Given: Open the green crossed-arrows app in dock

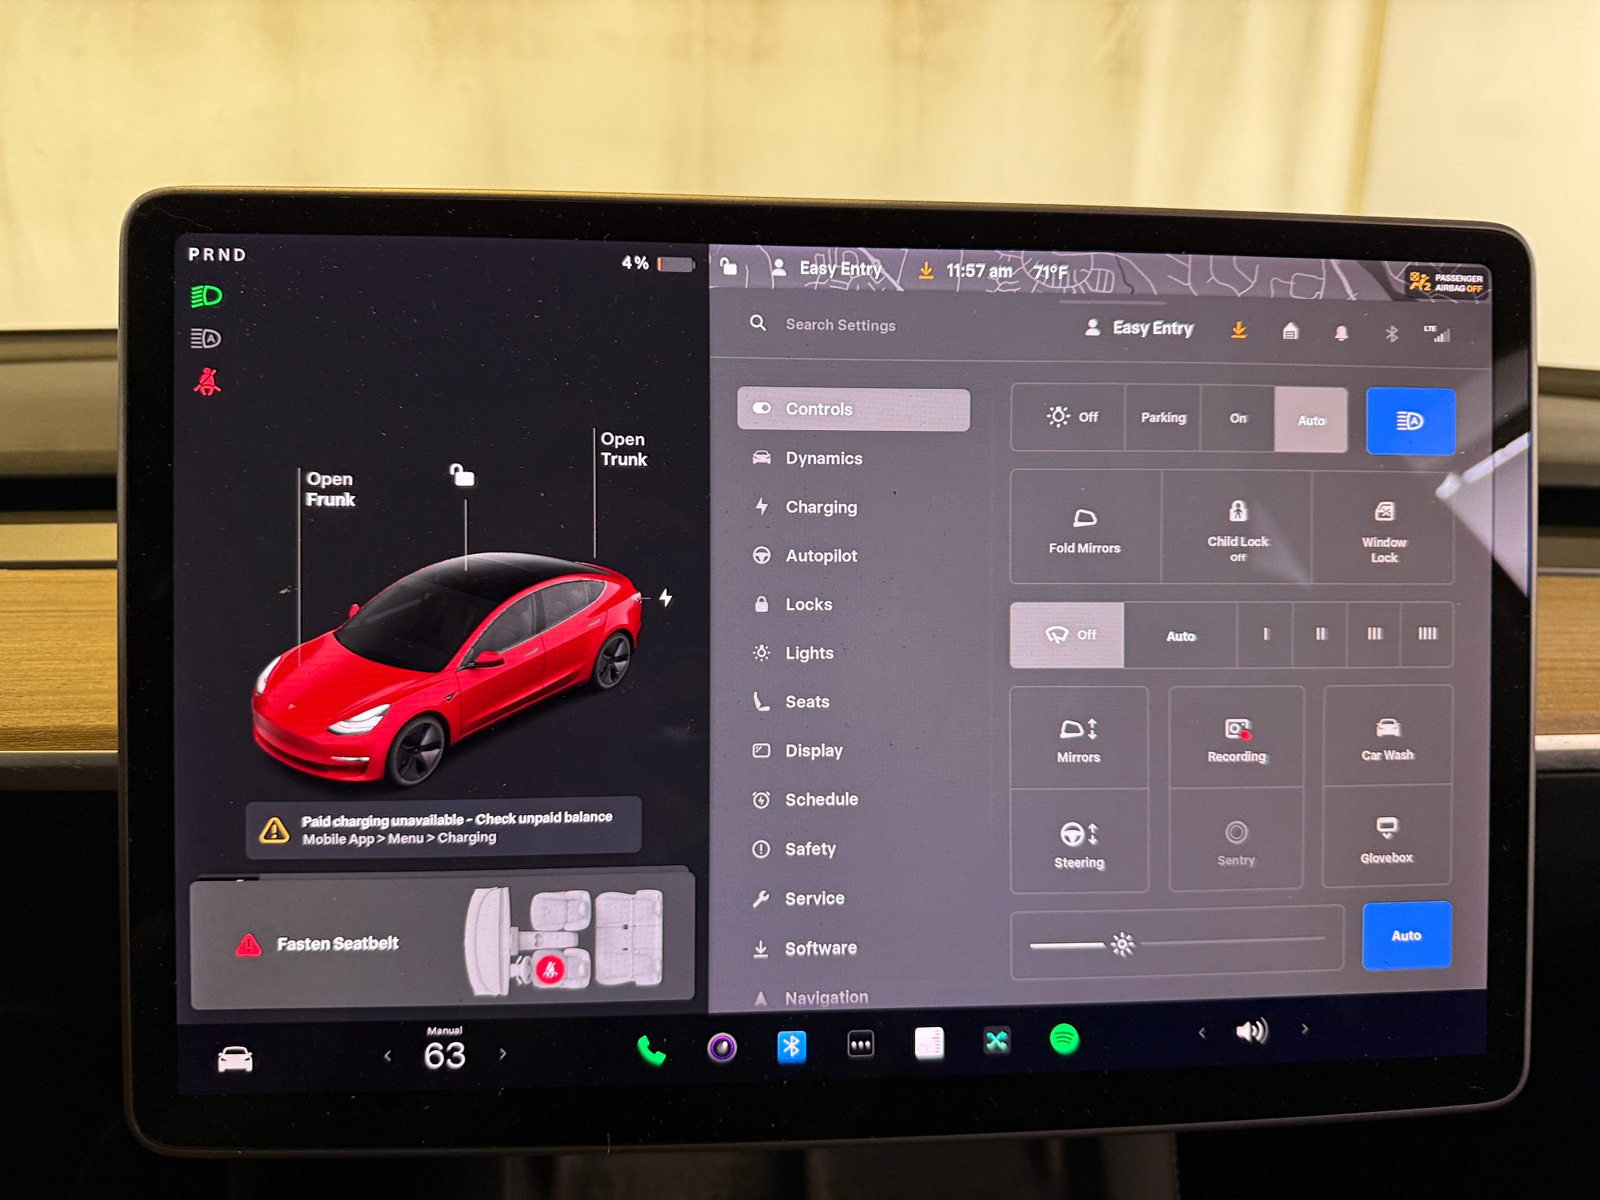Looking at the screenshot, I should pyautogui.click(x=997, y=1041).
